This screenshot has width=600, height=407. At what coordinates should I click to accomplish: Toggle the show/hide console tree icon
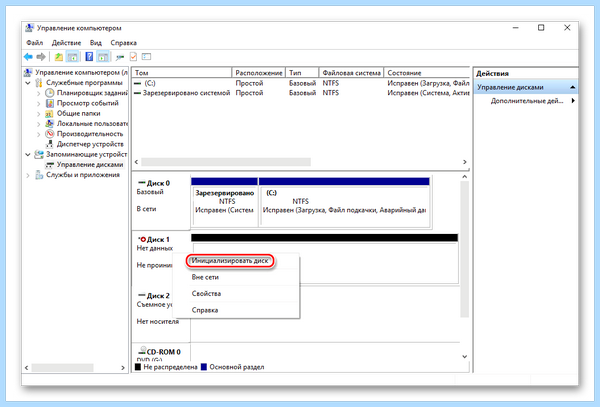click(72, 57)
